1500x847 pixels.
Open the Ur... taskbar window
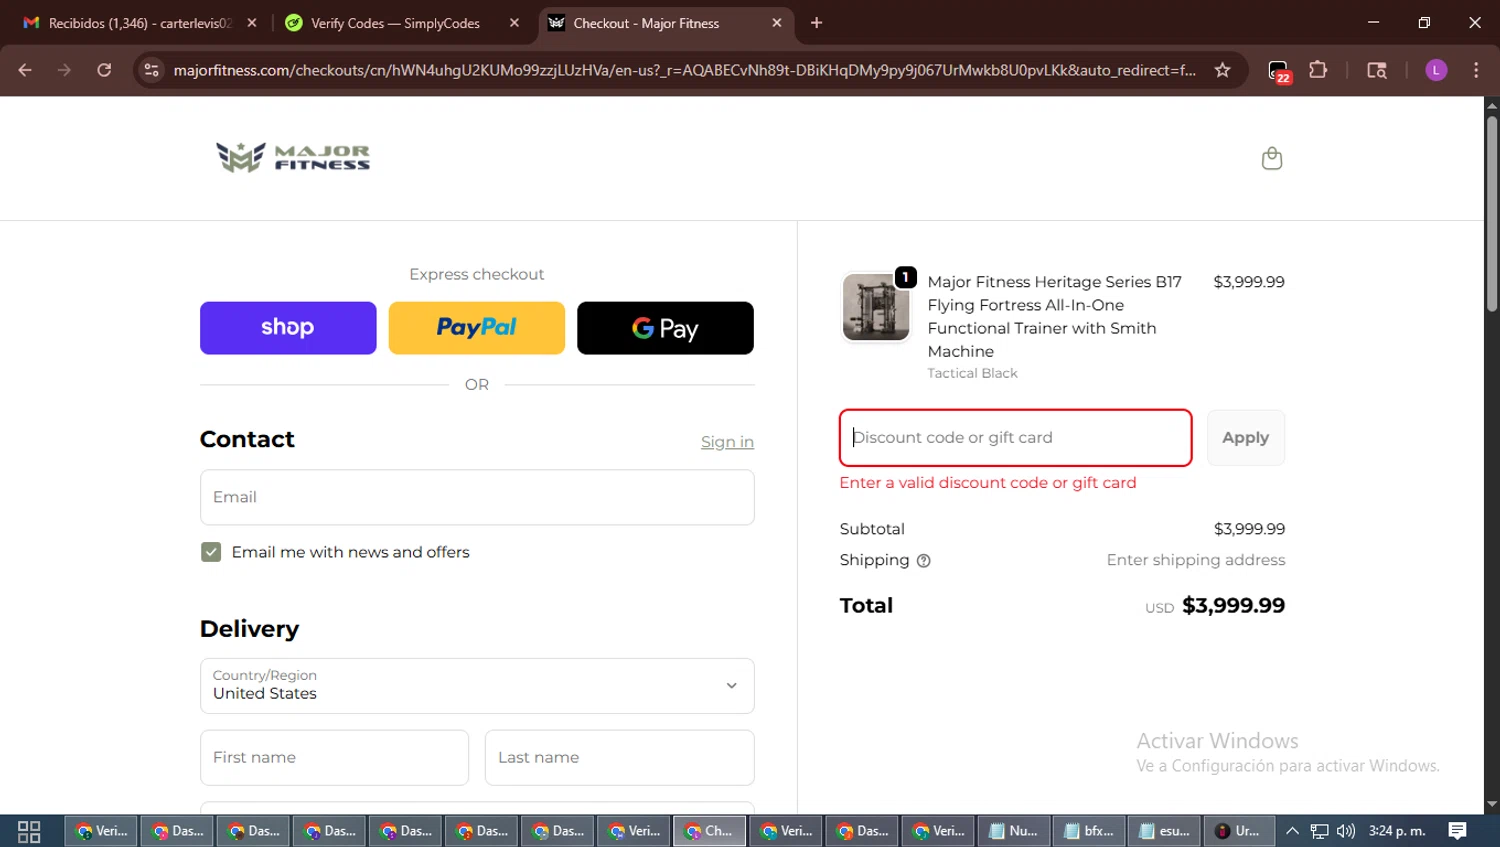(1239, 831)
